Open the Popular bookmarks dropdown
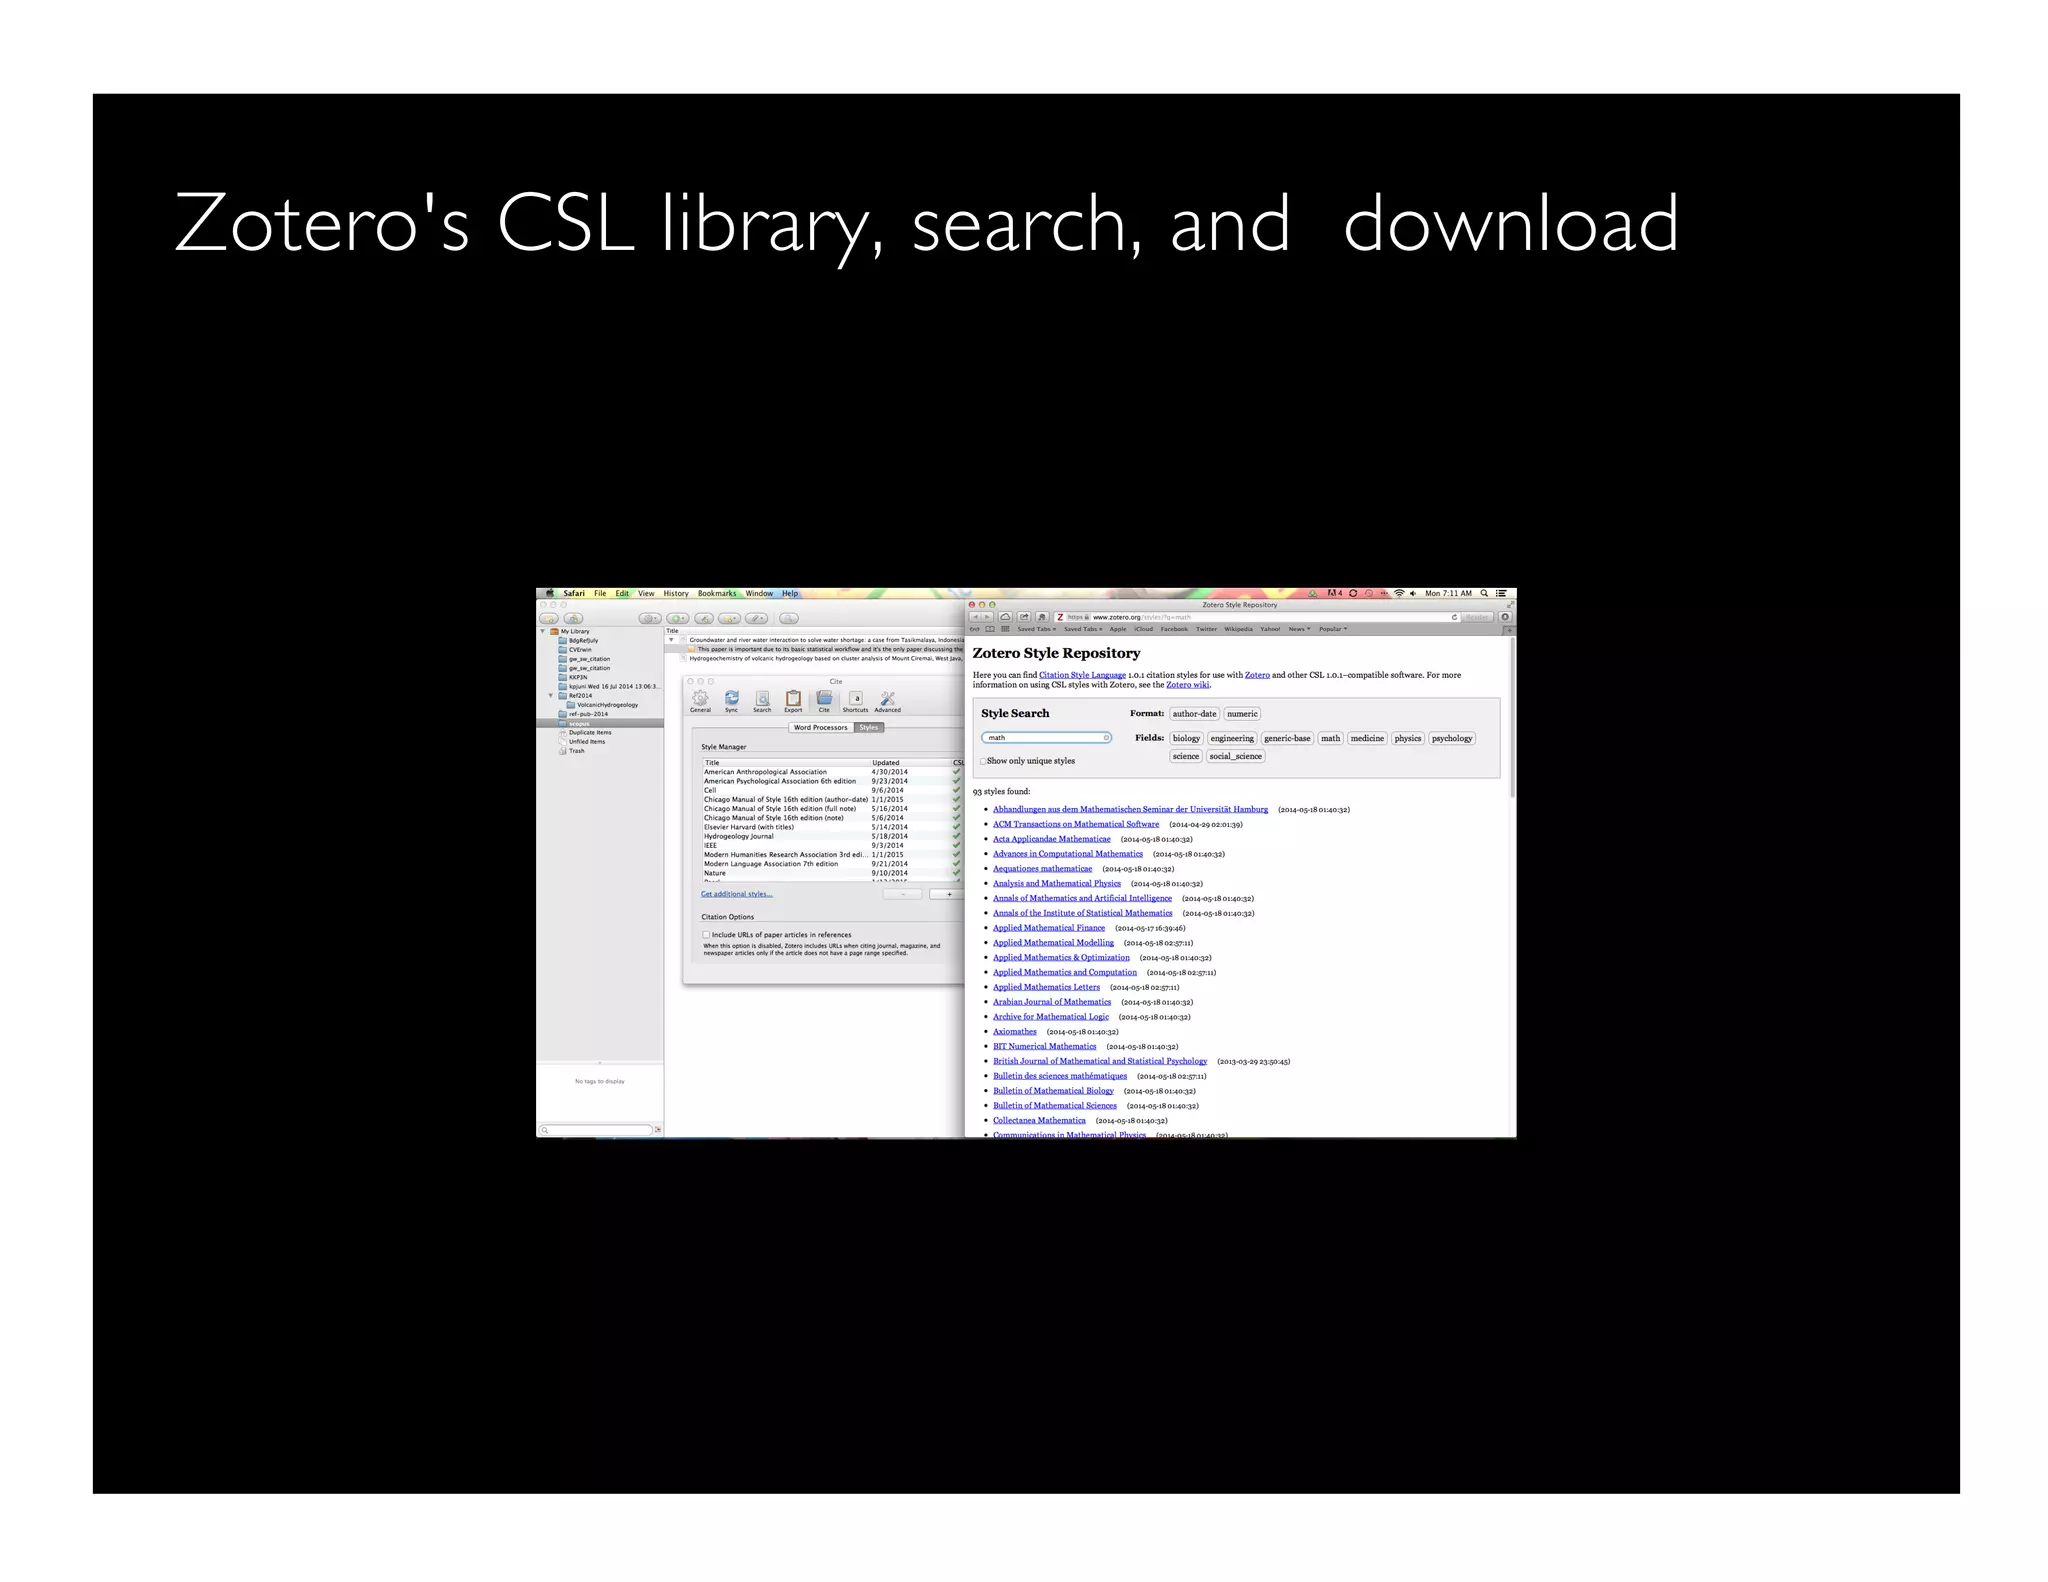 click(x=1333, y=629)
